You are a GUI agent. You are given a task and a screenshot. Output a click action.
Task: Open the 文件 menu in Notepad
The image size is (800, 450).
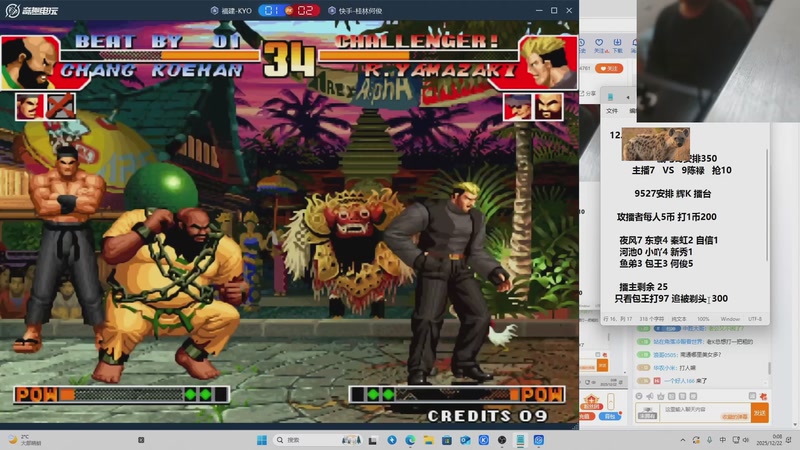tap(612, 111)
